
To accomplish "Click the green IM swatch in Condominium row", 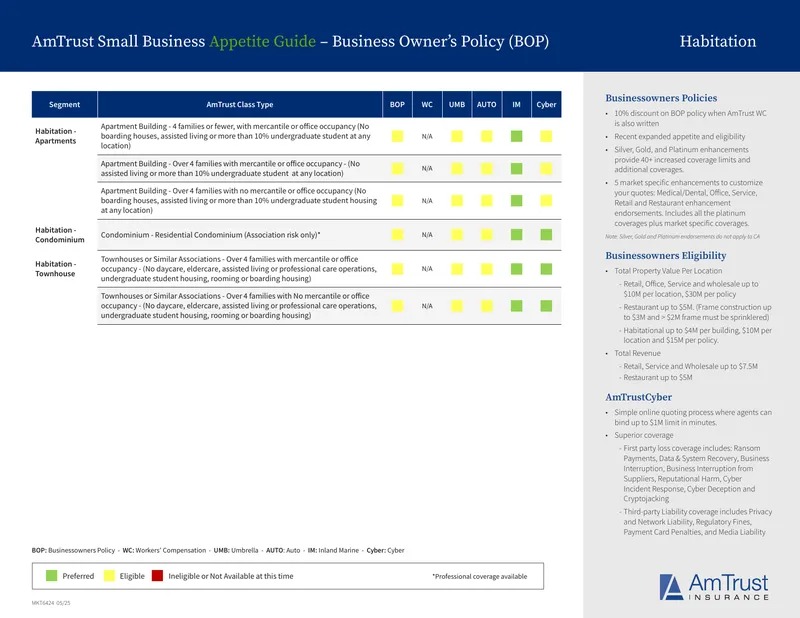I will 516,235.
